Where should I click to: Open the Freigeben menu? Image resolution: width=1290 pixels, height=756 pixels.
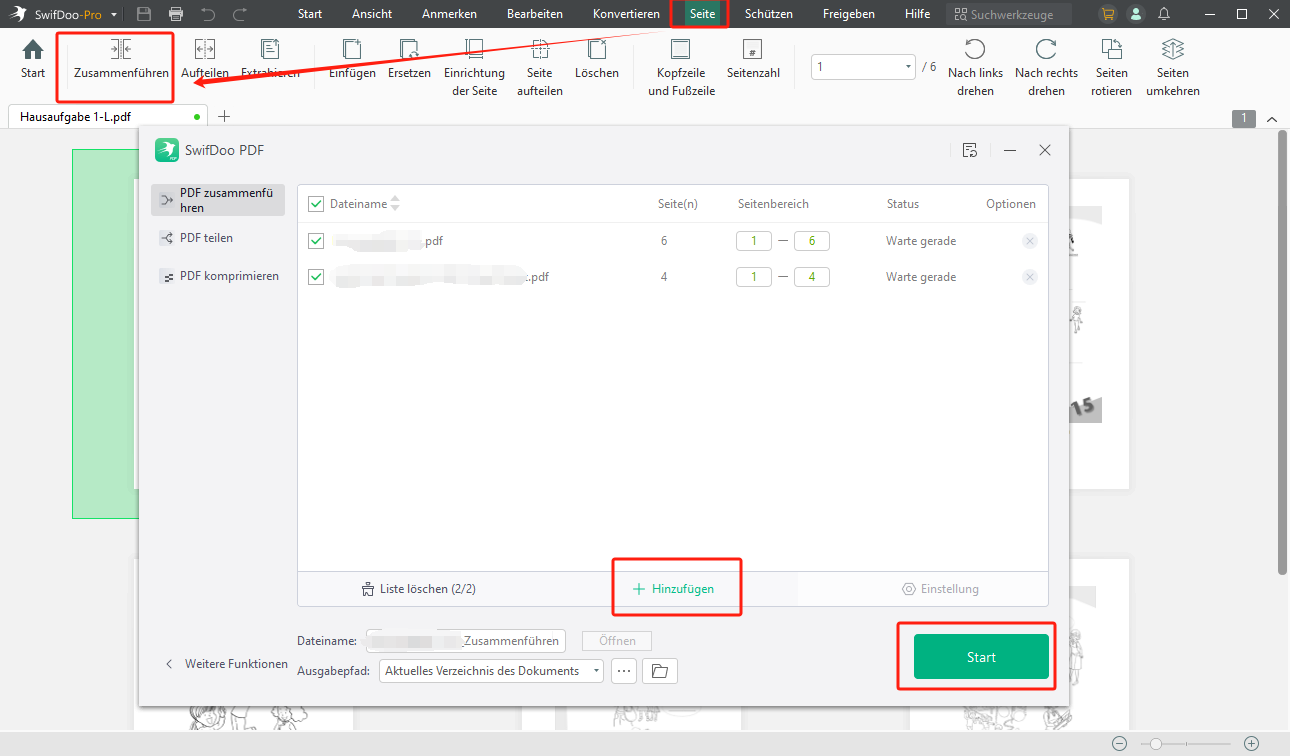click(x=849, y=14)
